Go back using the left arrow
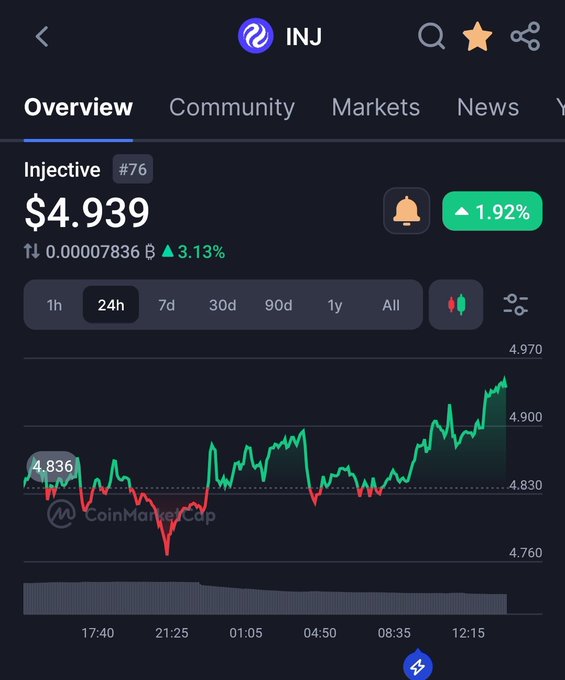 [x=42, y=36]
